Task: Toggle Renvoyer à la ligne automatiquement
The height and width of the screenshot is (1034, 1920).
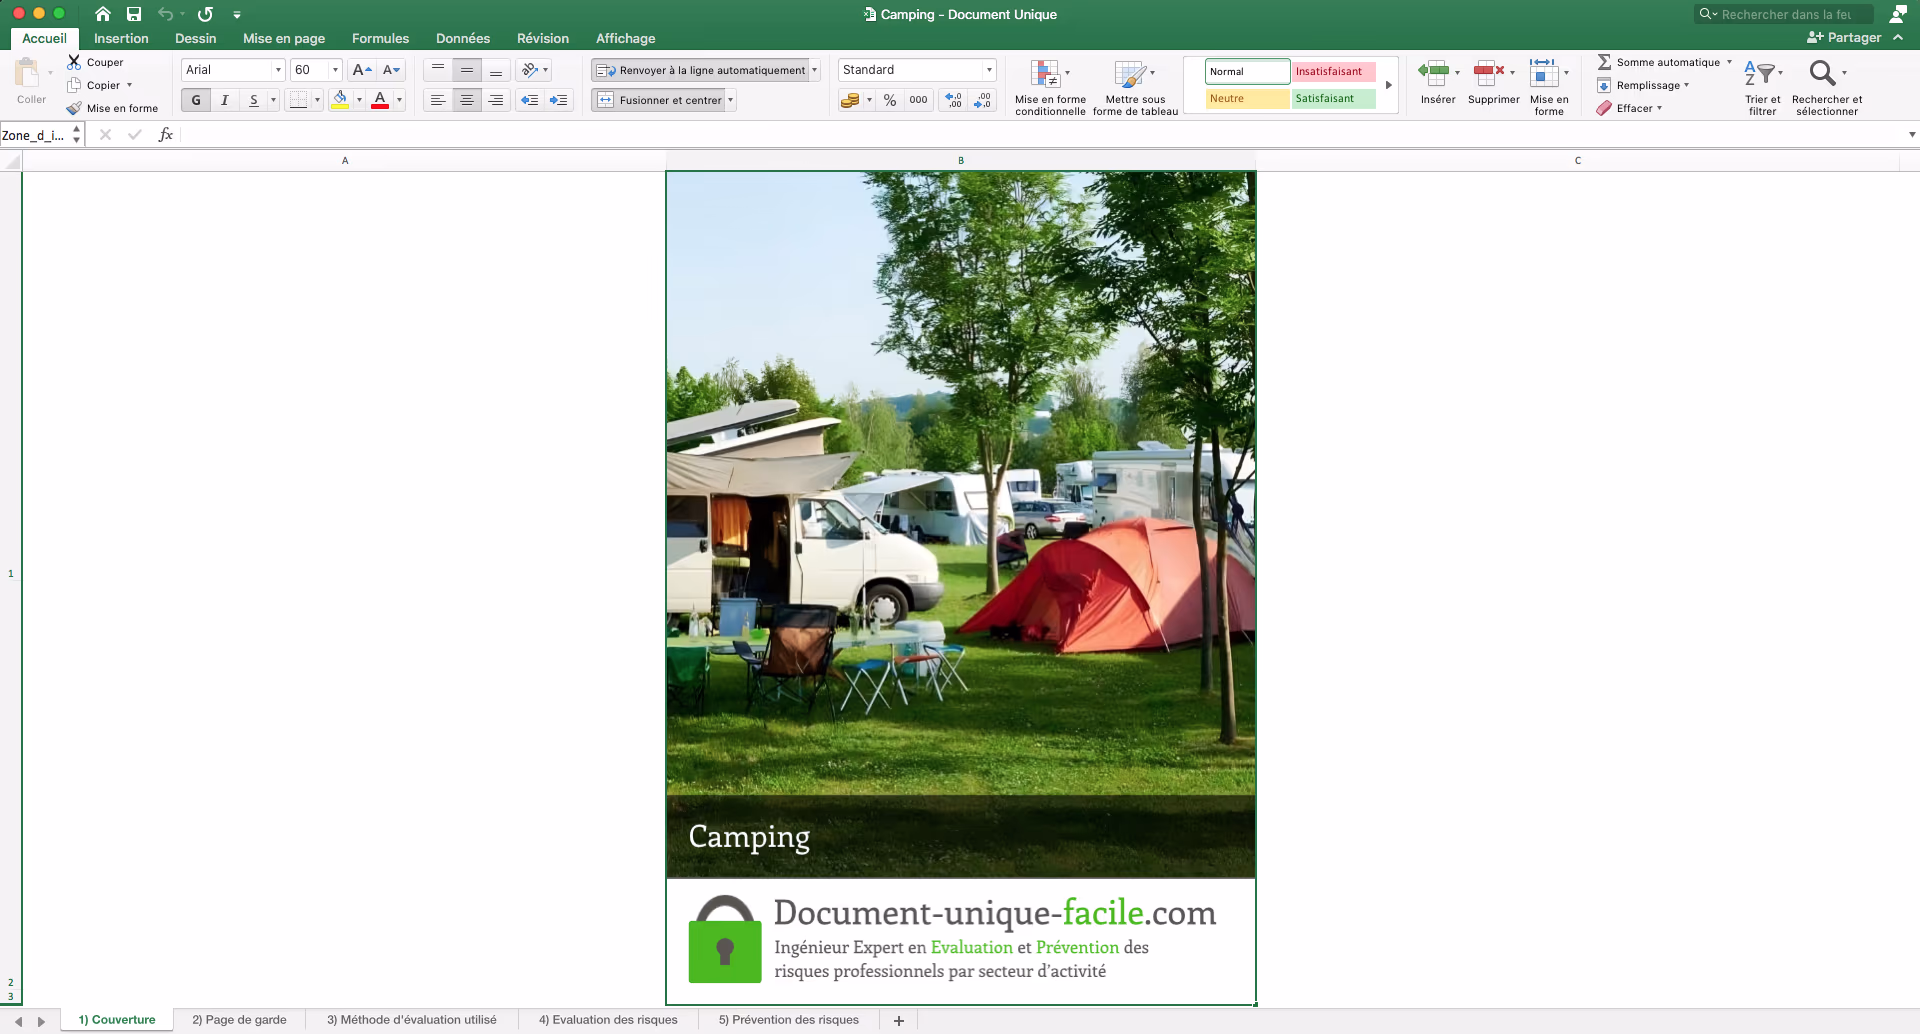Action: coord(700,70)
